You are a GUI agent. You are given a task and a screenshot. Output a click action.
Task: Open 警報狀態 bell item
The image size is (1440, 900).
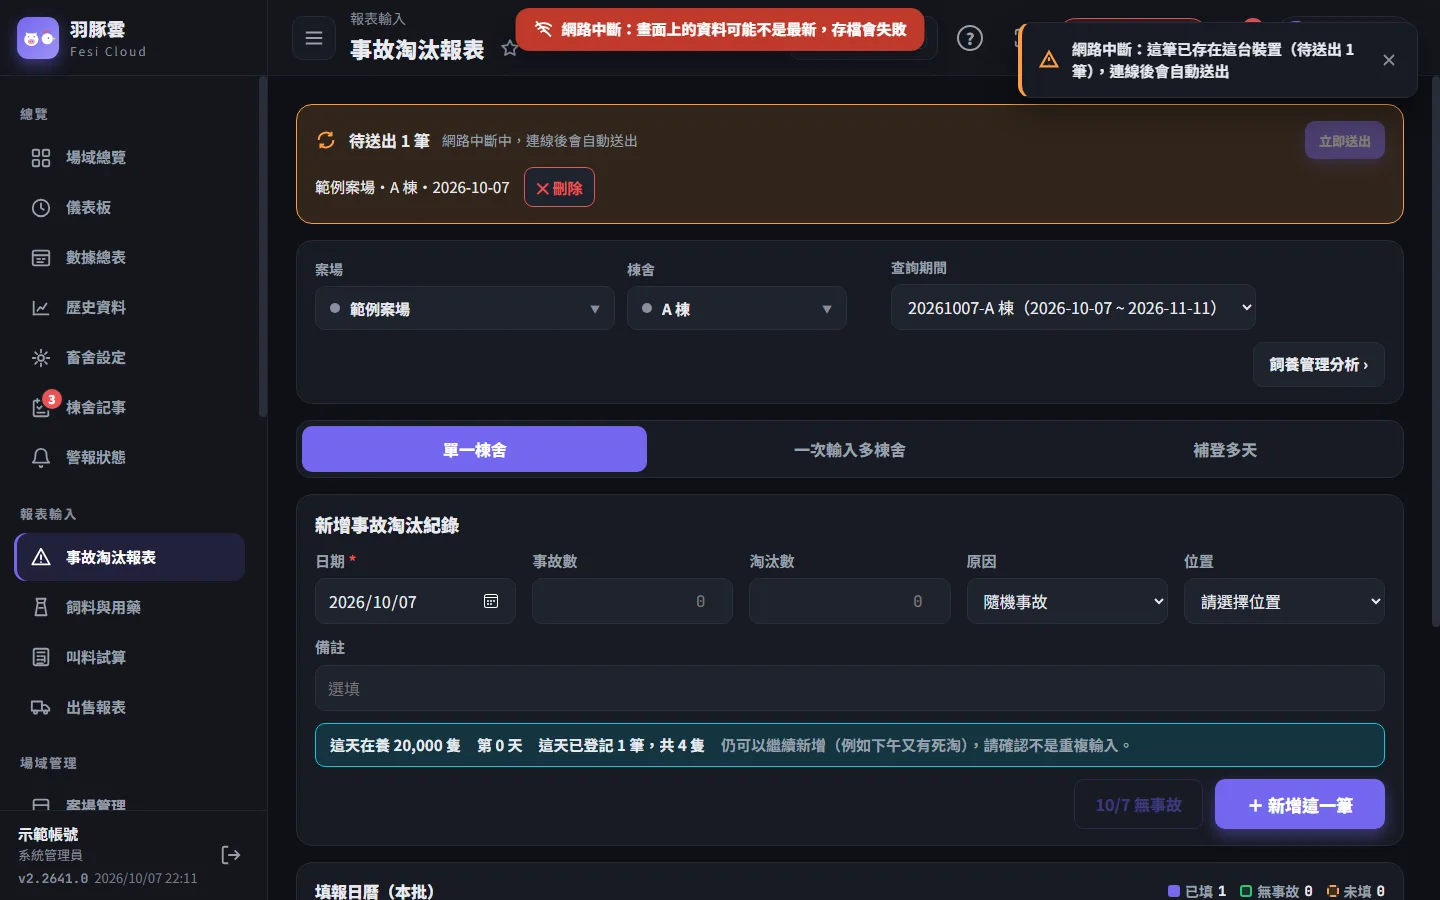click(x=130, y=458)
